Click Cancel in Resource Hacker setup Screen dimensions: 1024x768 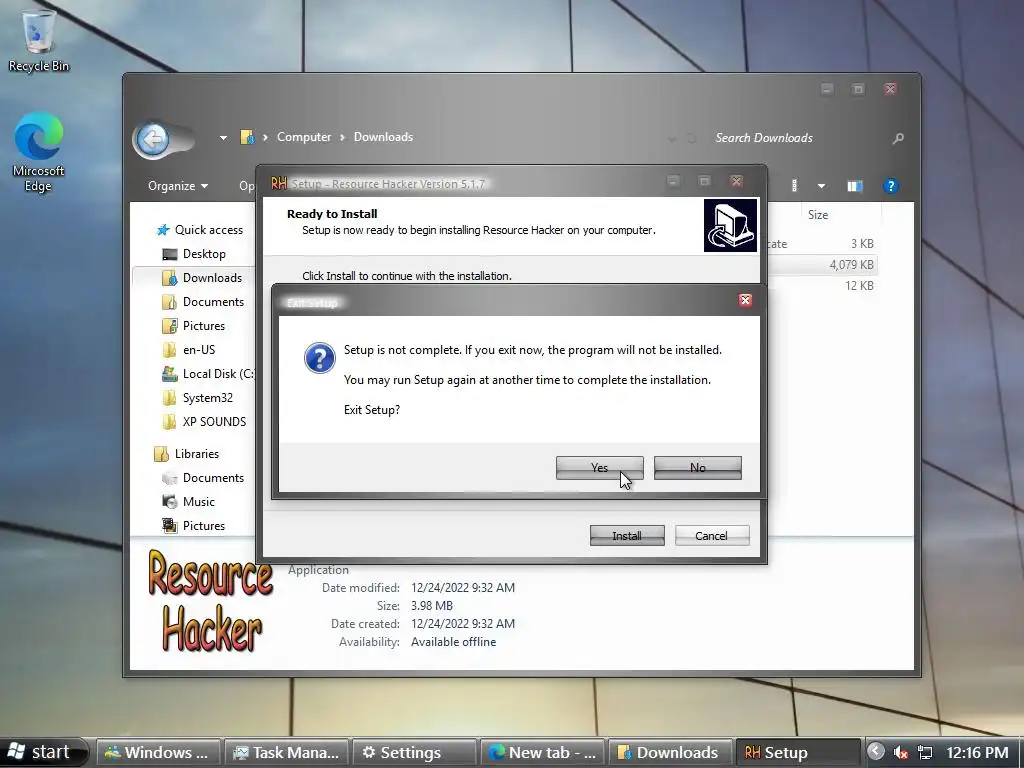712,536
